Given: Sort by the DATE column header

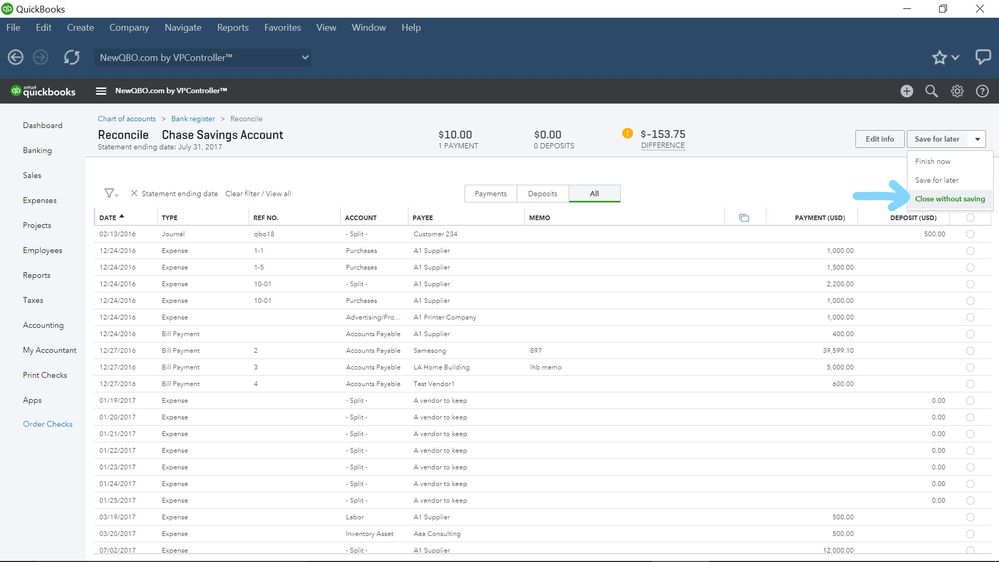Looking at the screenshot, I should point(111,217).
